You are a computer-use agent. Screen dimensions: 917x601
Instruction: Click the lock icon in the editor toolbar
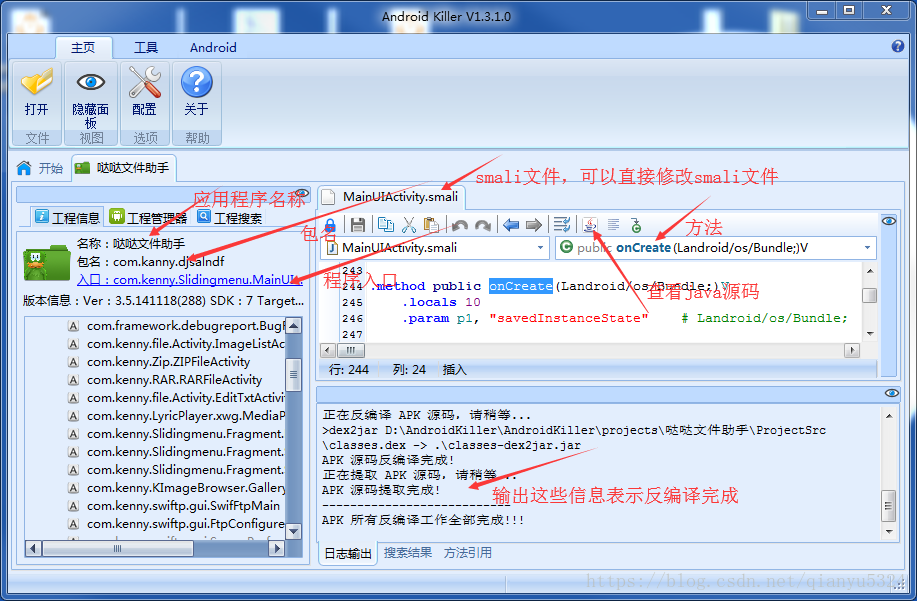click(x=330, y=225)
